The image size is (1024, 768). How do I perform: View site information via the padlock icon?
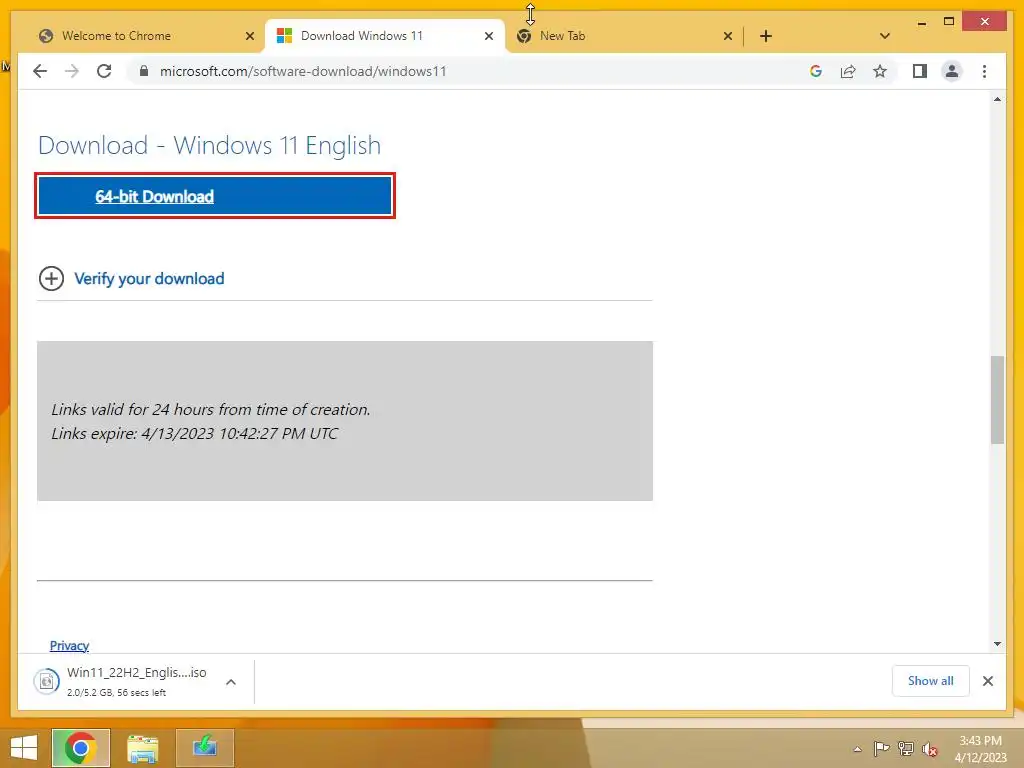click(144, 71)
